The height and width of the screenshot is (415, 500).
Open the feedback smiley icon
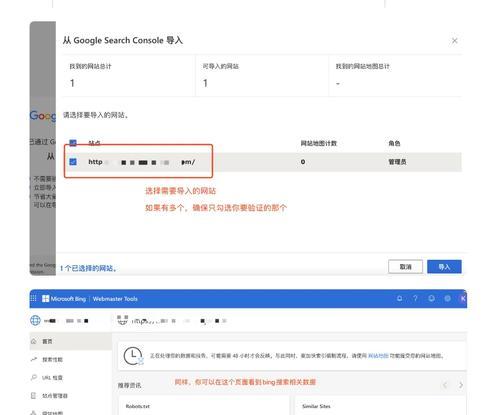click(x=431, y=298)
